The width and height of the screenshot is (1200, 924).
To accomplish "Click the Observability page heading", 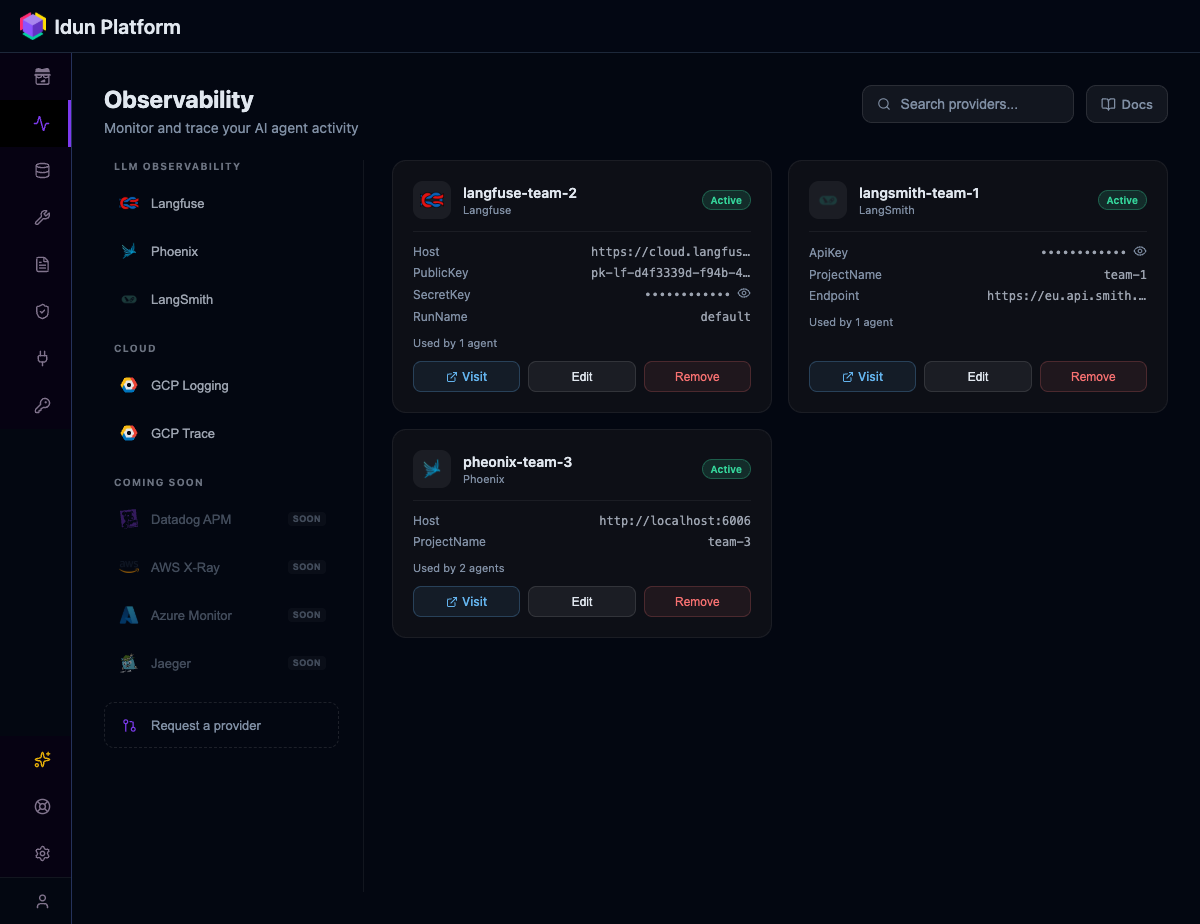I will pos(179,100).
